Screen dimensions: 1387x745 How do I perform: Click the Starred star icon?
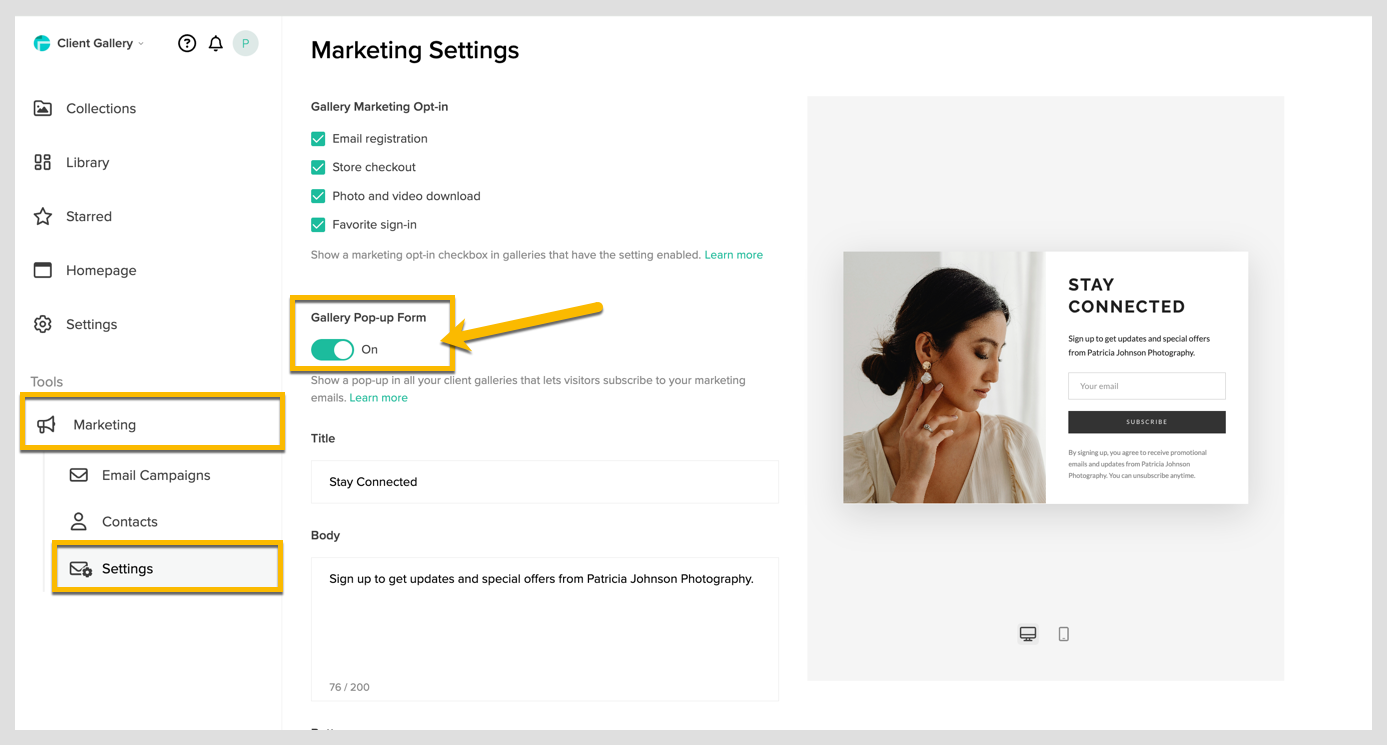[x=43, y=216]
